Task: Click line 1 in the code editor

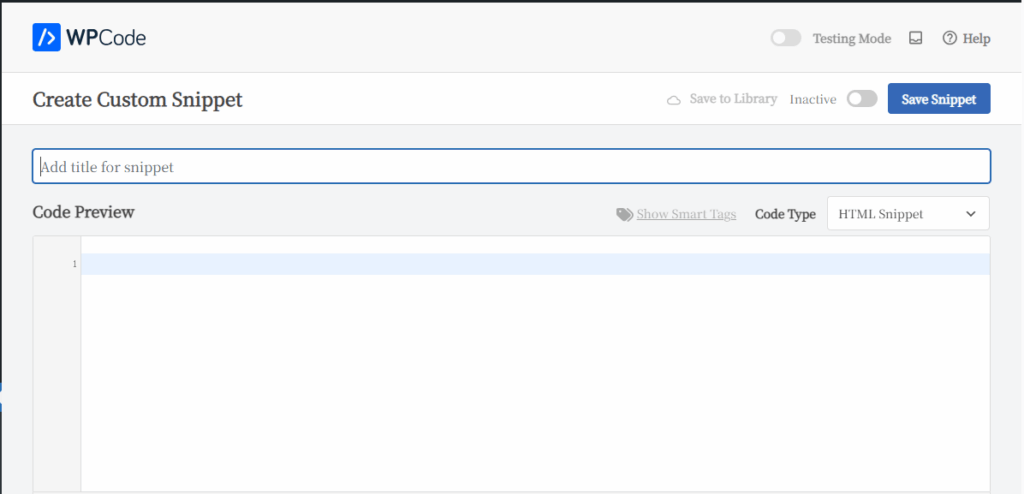Action: [x=535, y=264]
